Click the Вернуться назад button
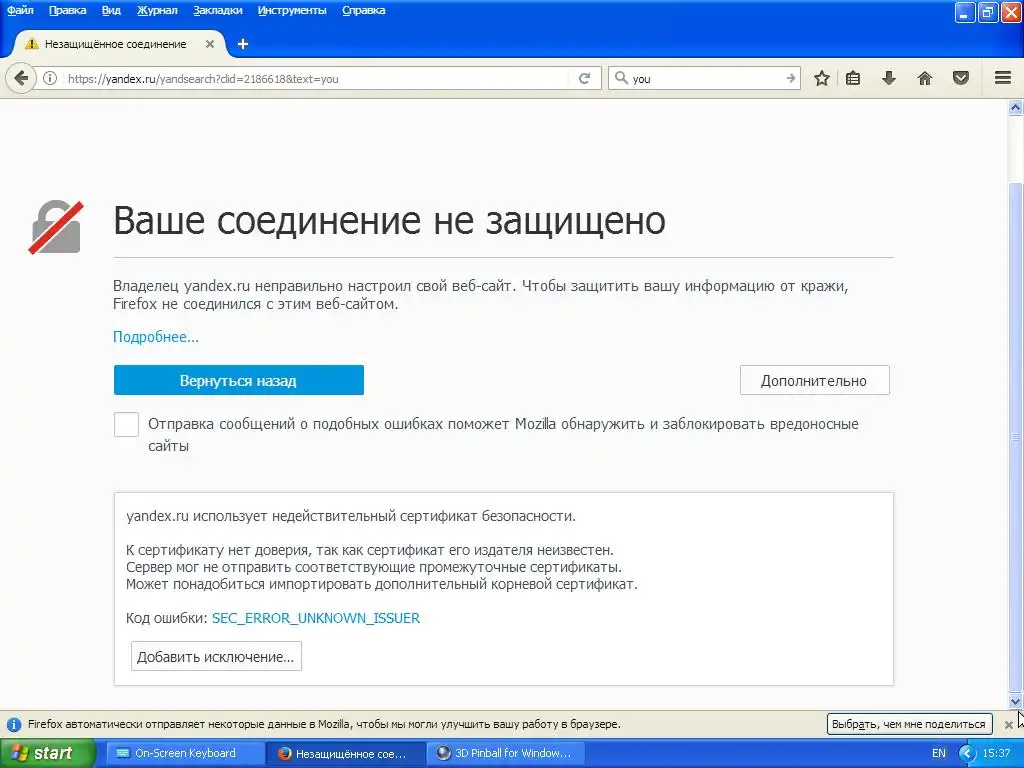 (x=238, y=380)
